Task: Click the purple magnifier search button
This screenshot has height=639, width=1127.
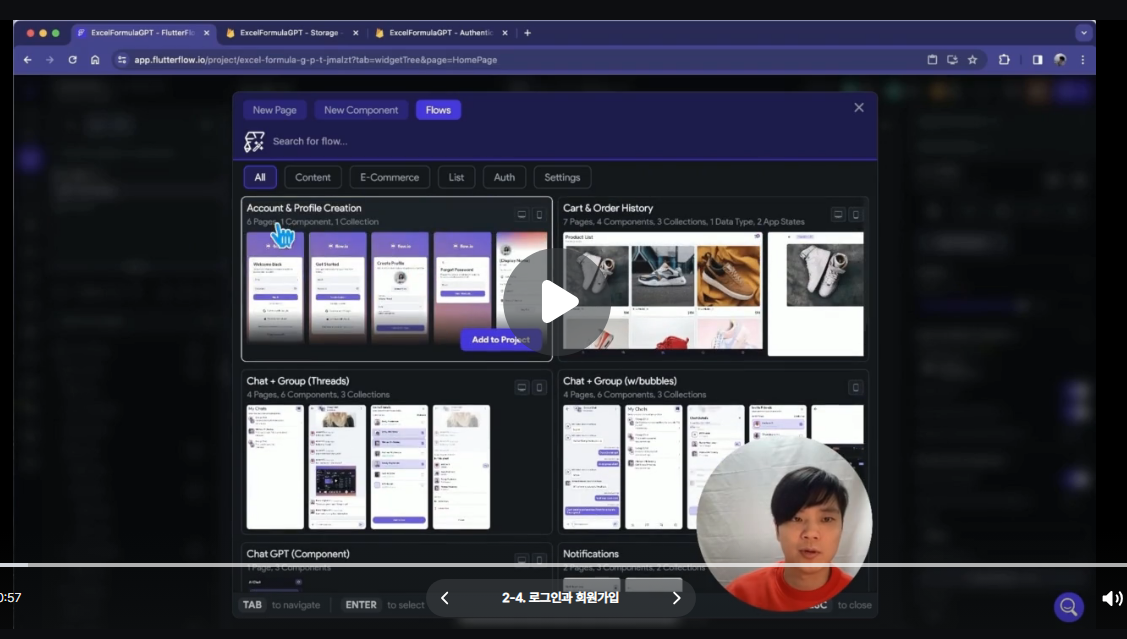Action: (x=1069, y=607)
